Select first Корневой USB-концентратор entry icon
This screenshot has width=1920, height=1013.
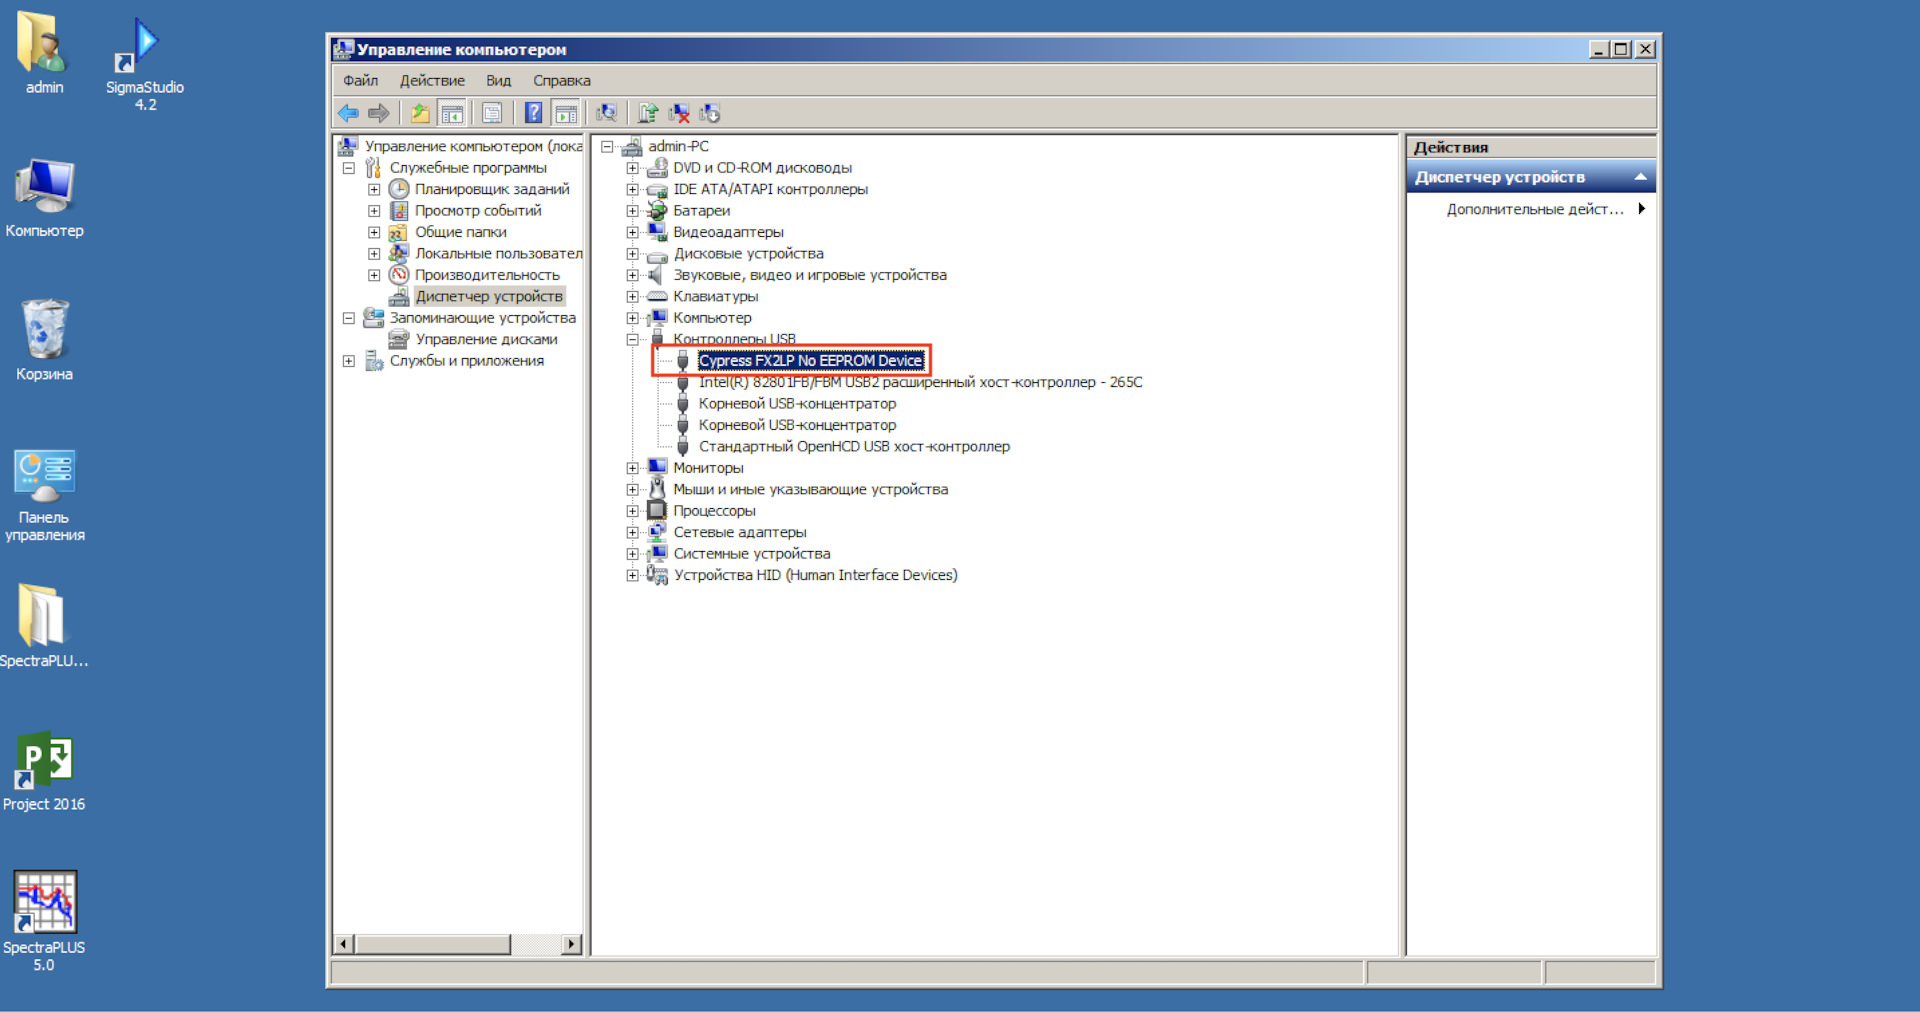coord(683,404)
